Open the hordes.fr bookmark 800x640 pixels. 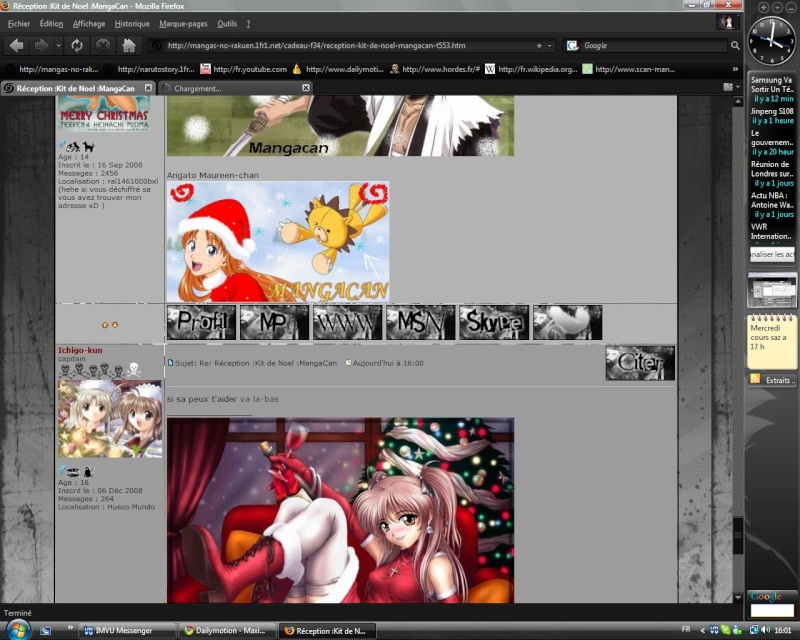pos(435,69)
